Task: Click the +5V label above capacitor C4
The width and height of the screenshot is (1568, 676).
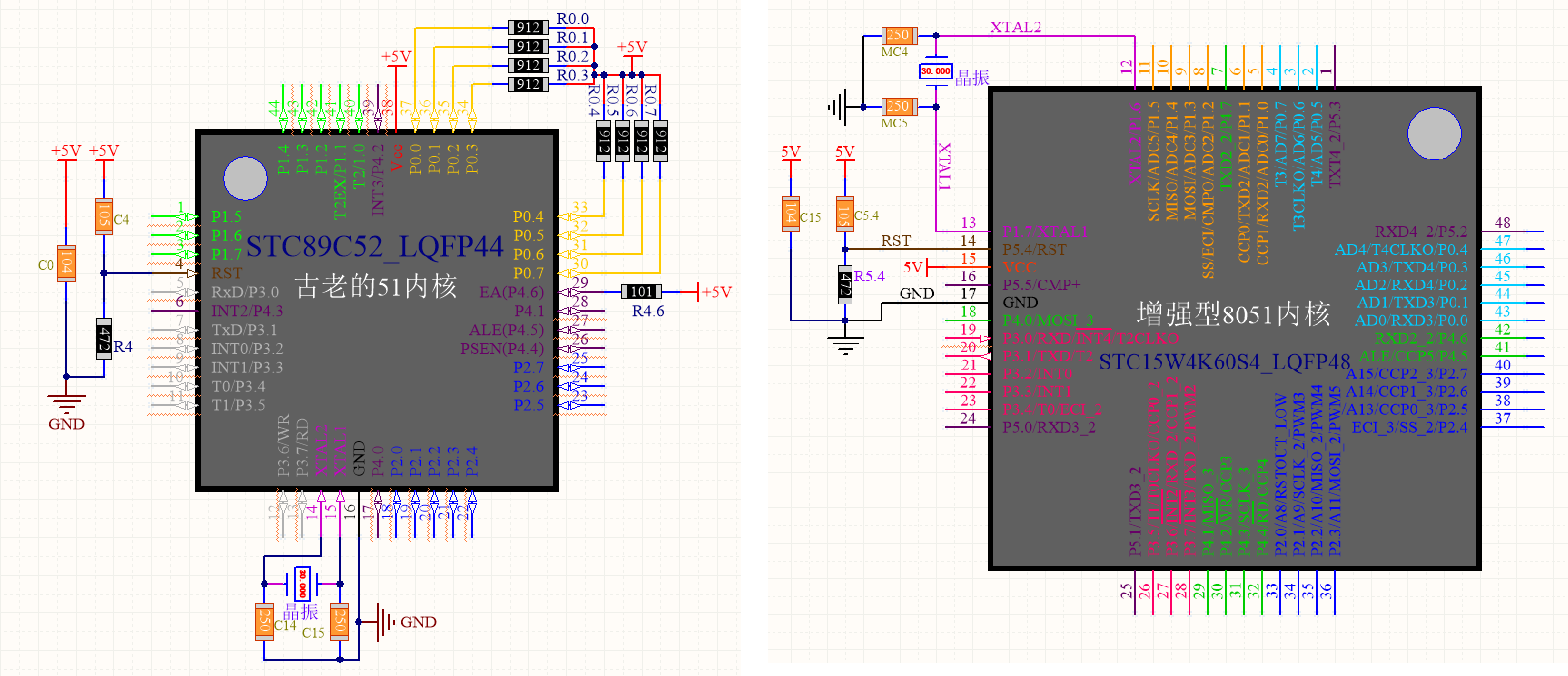Action: point(103,151)
